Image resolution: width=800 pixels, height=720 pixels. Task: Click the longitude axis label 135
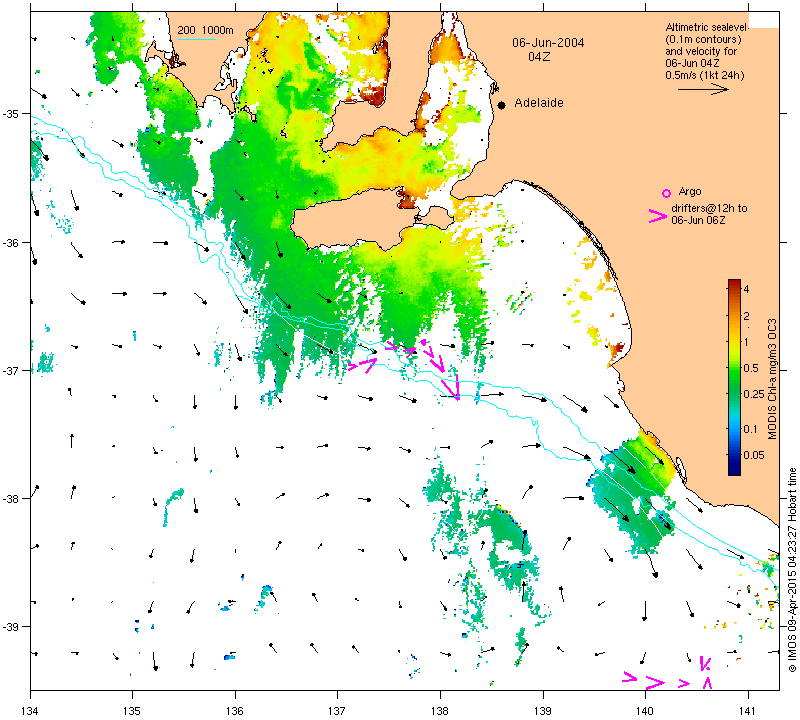click(133, 710)
